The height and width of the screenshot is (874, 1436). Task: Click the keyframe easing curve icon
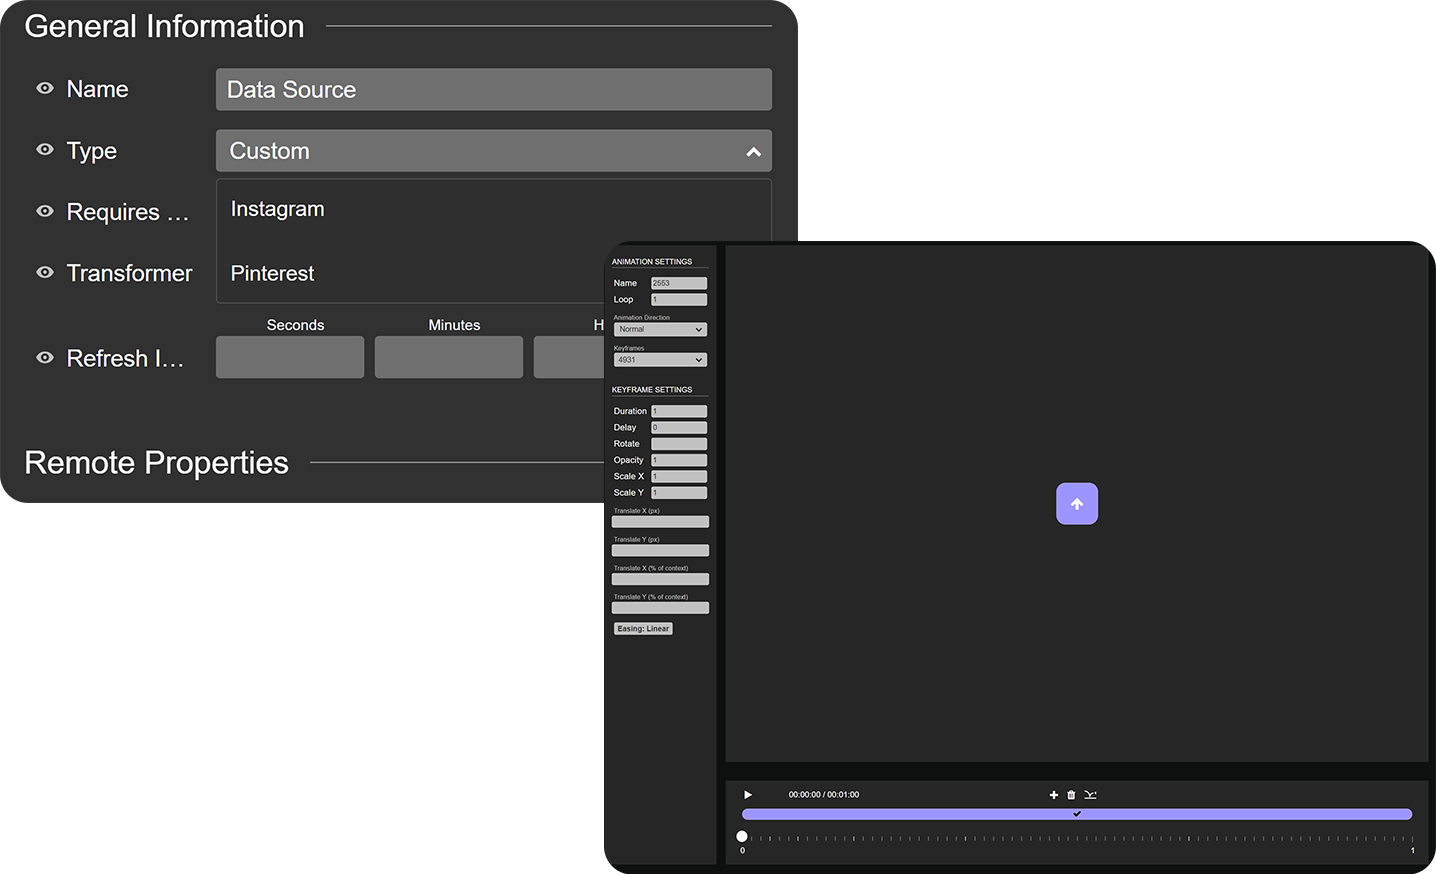[1090, 794]
